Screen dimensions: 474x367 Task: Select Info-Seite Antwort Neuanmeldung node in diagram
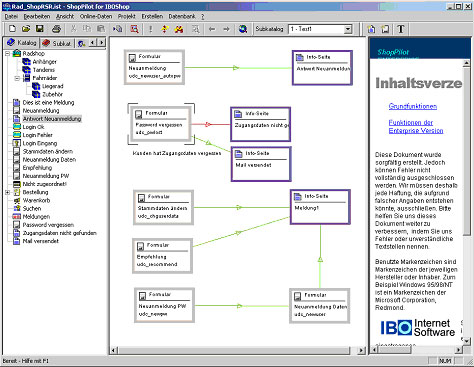[x=322, y=68]
